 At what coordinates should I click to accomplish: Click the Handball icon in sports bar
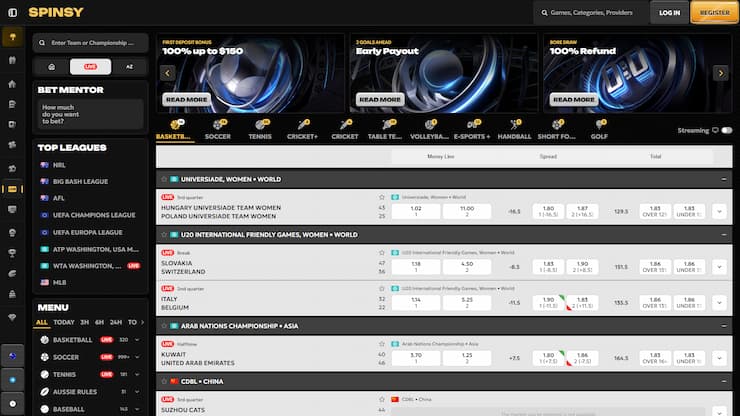514,125
